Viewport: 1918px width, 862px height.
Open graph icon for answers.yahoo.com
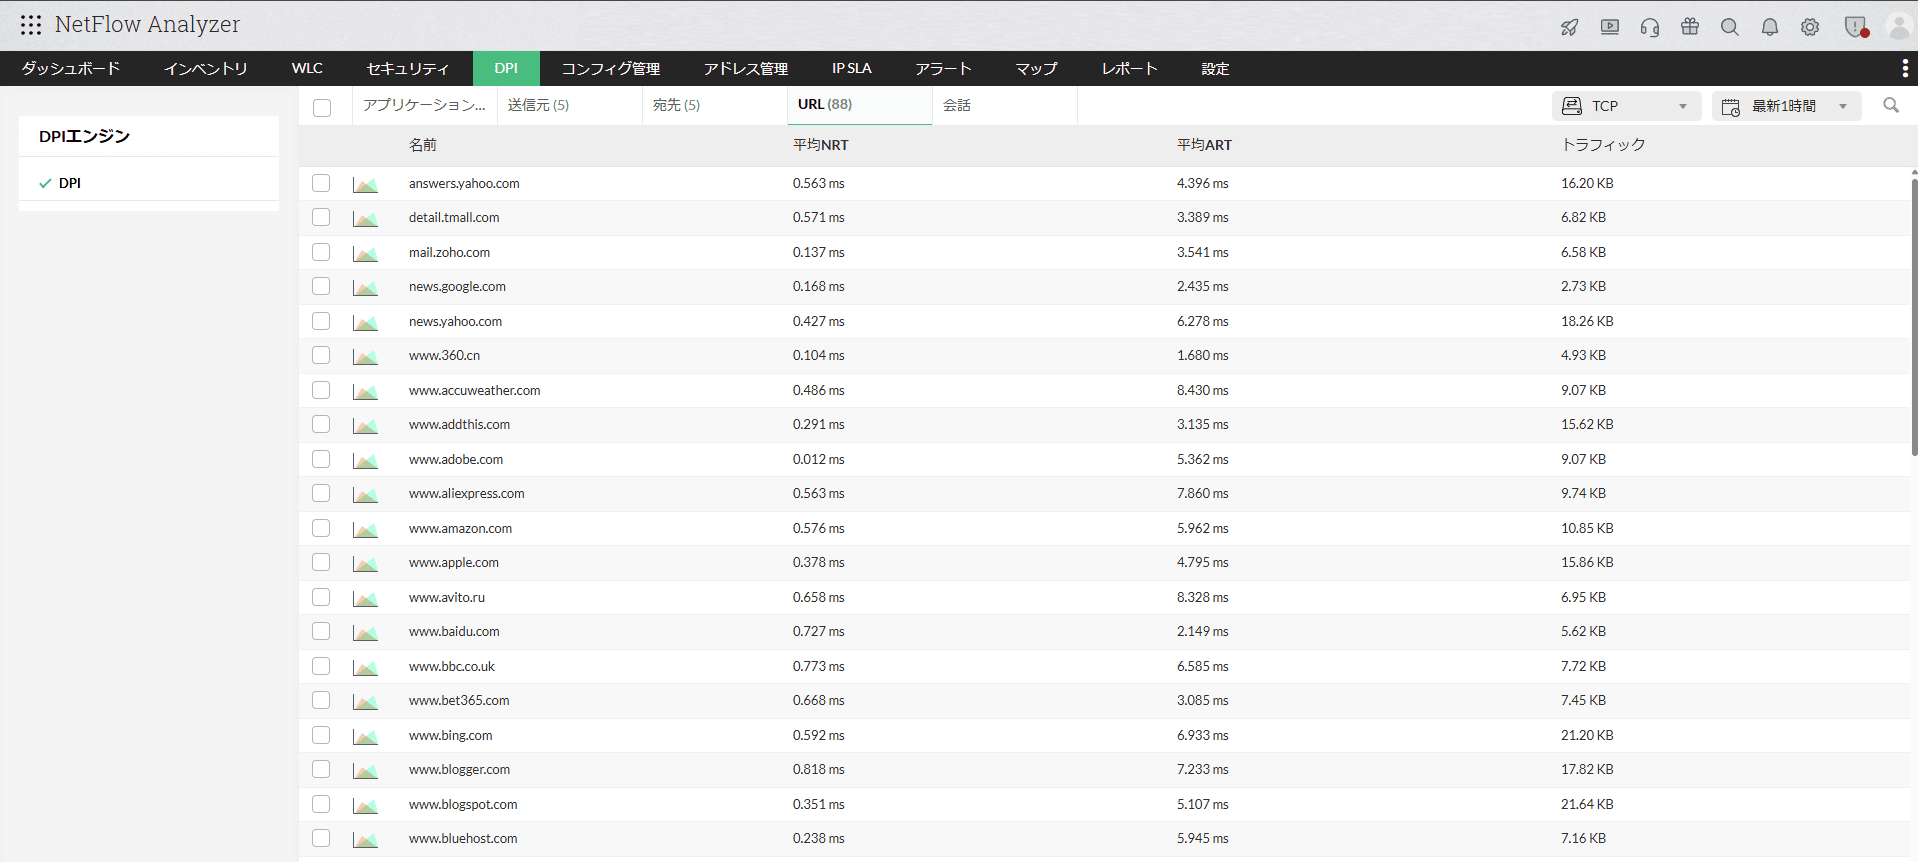pyautogui.click(x=365, y=184)
